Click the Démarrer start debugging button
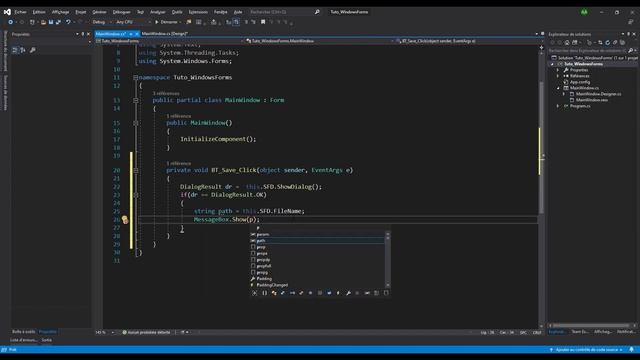Screen dimensions: 640x360 pyautogui.click(x=166, y=22)
